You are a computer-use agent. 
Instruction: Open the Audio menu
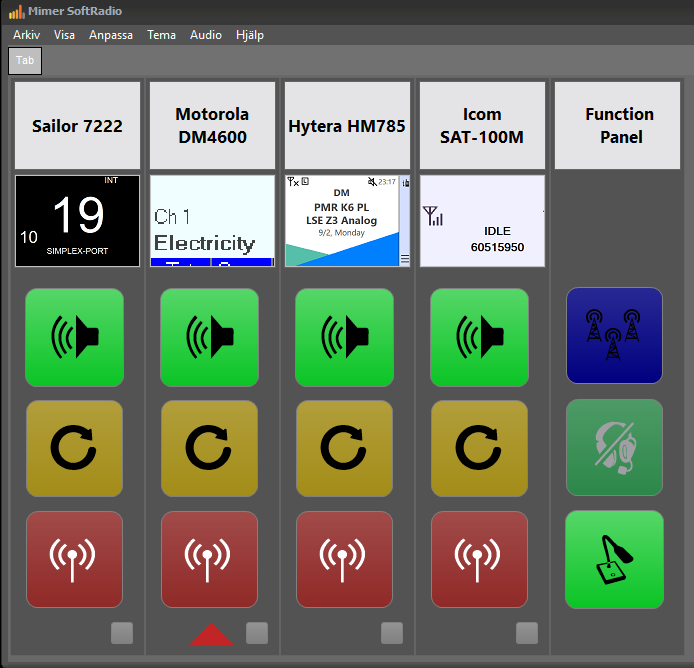(206, 35)
